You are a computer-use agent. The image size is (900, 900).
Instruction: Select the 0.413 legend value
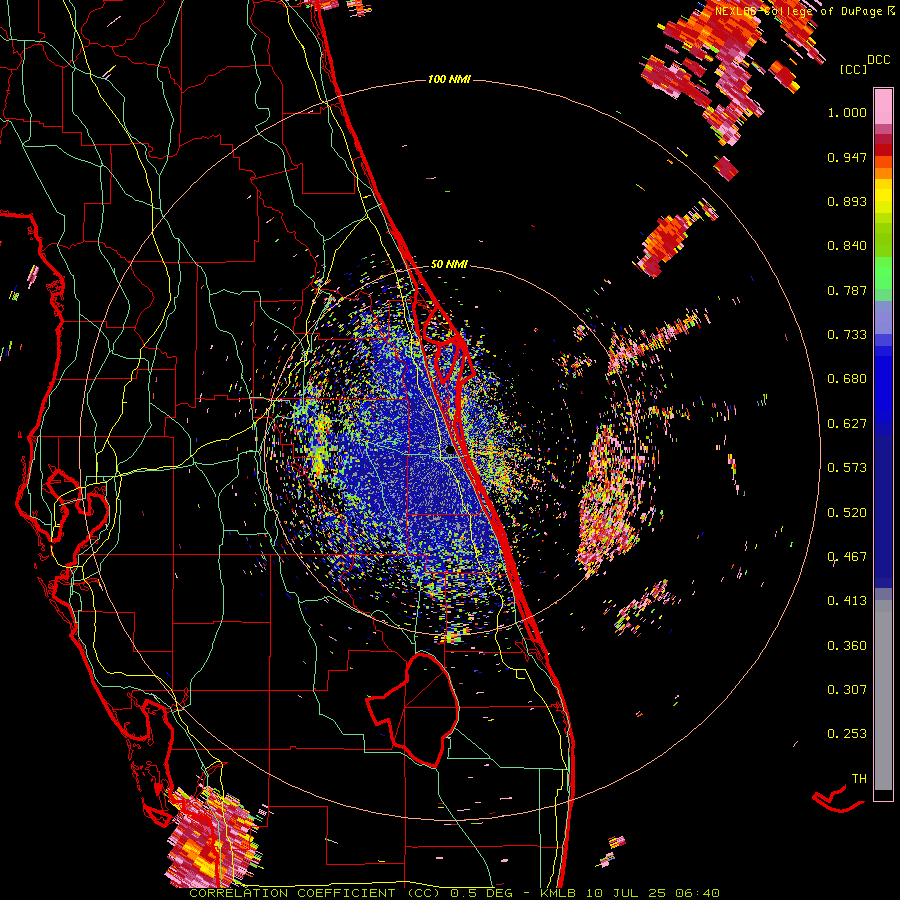click(847, 601)
